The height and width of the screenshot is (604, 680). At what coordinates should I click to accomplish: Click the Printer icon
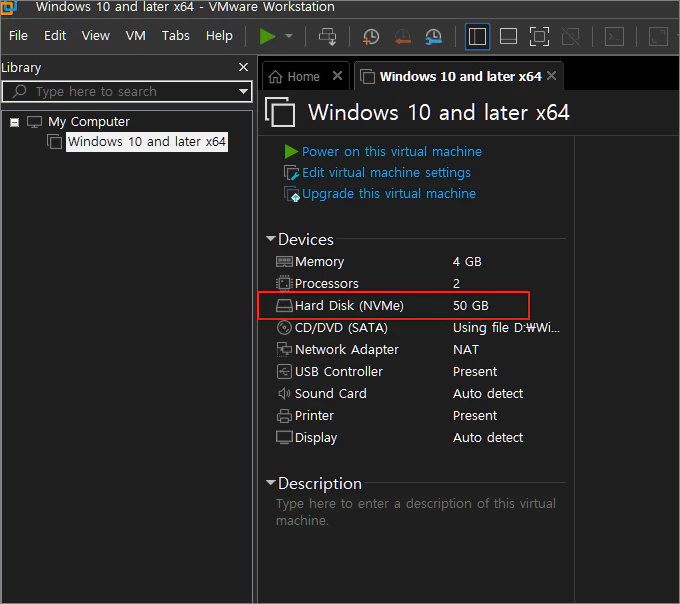[x=284, y=416]
